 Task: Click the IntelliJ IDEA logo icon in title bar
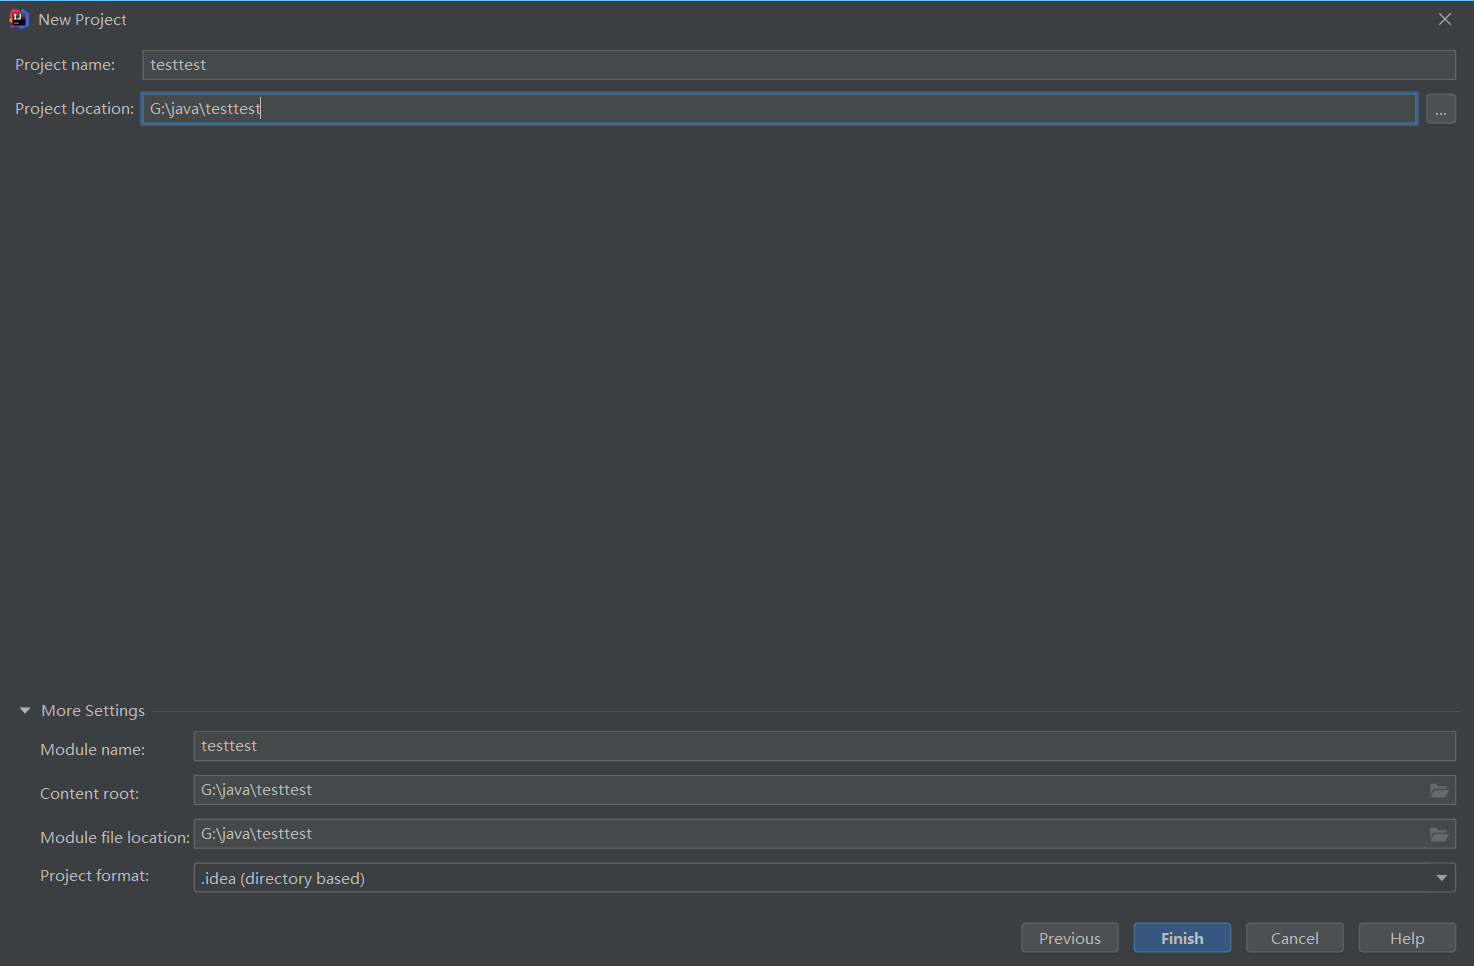18,19
